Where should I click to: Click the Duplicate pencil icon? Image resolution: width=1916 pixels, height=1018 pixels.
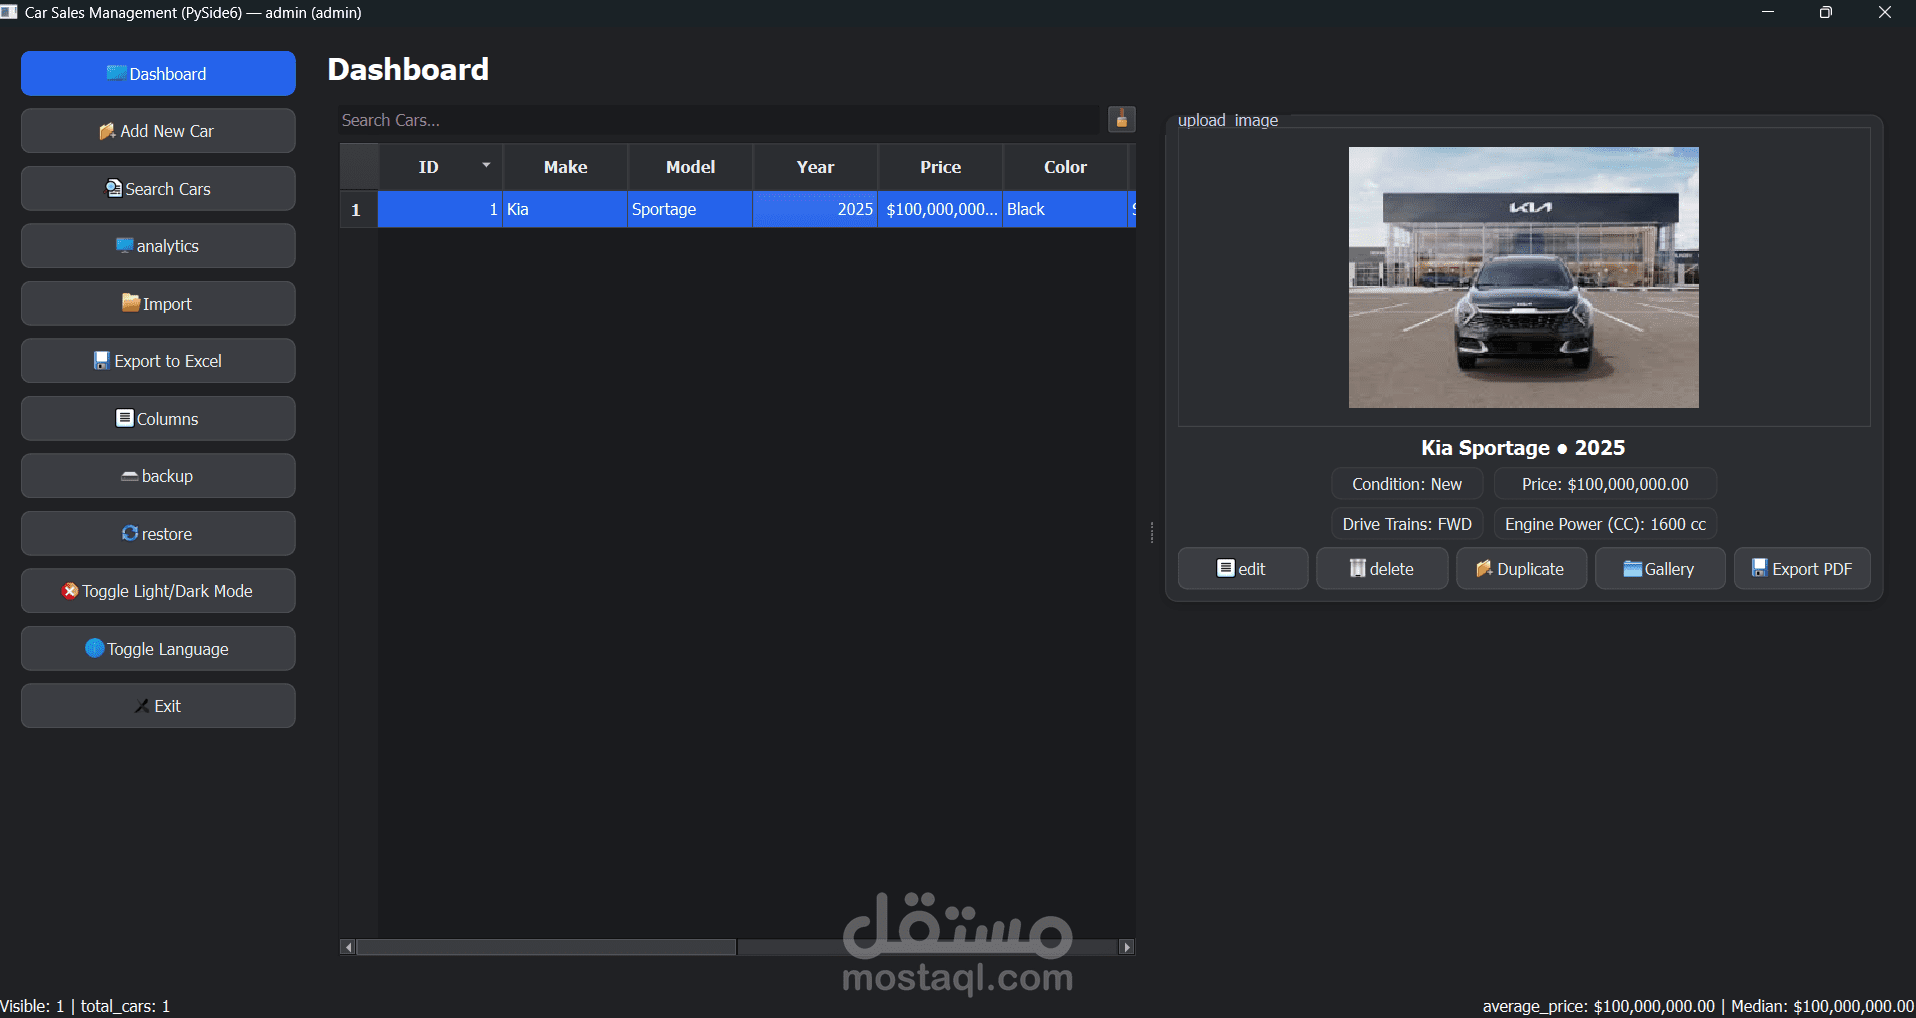(1484, 568)
